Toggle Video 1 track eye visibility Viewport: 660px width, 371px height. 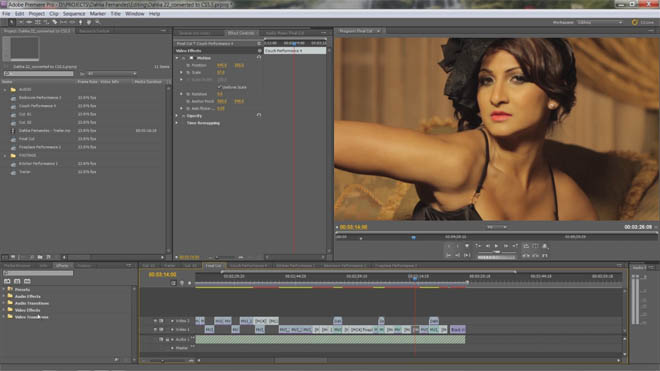(155, 330)
